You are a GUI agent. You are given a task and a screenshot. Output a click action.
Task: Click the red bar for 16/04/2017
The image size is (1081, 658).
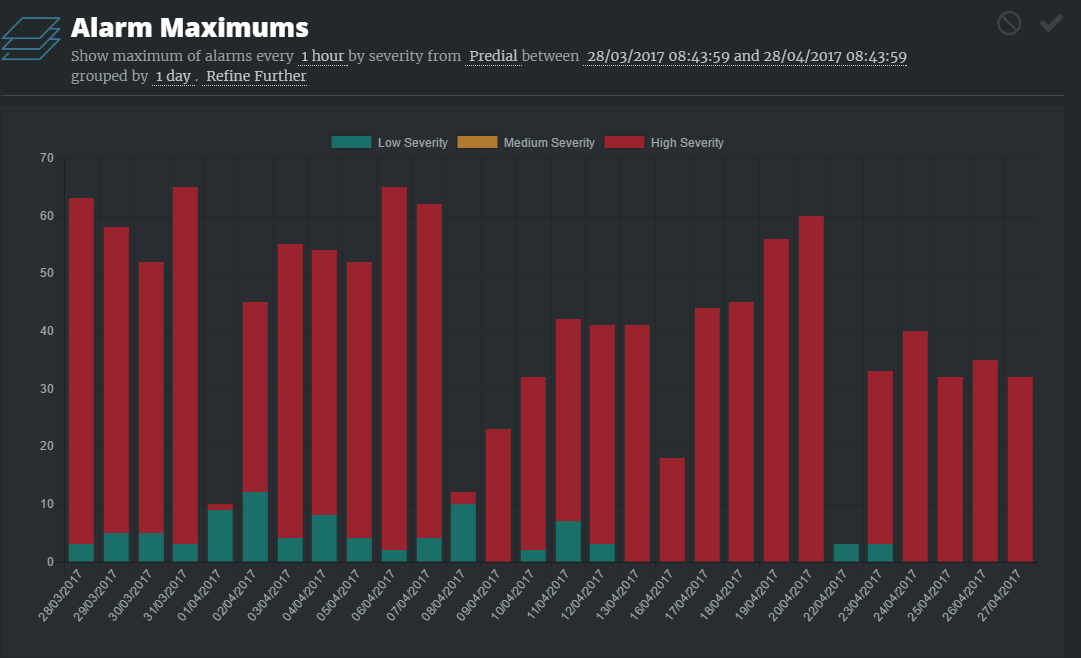[x=672, y=509]
